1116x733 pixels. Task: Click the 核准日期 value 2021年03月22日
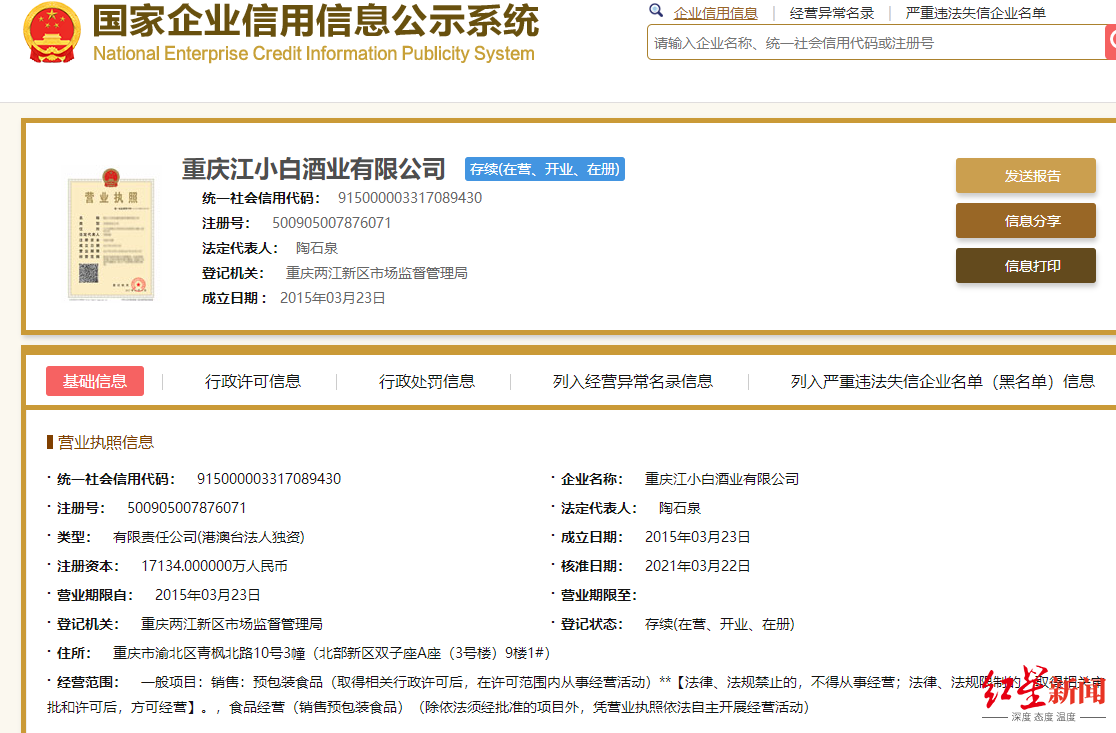[698, 566]
